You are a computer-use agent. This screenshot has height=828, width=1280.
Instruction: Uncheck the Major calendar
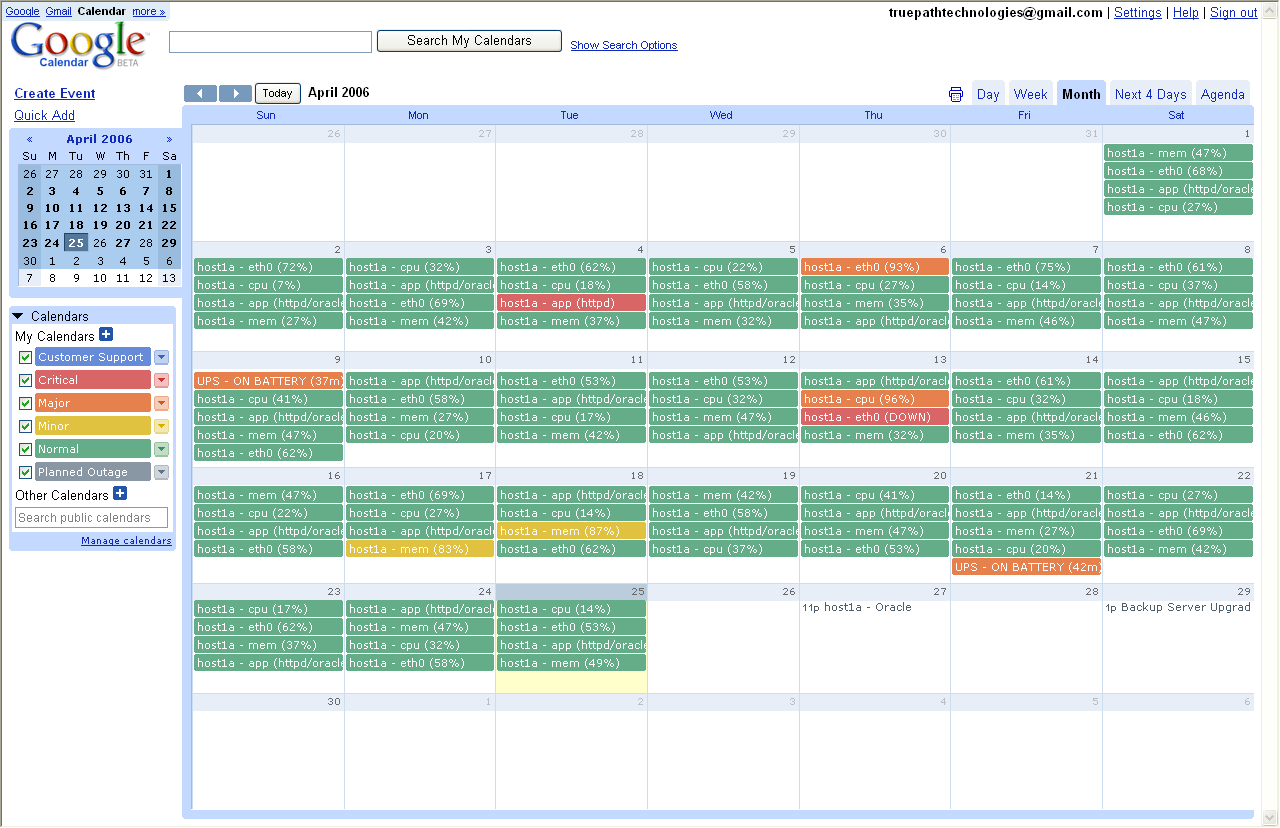26,403
